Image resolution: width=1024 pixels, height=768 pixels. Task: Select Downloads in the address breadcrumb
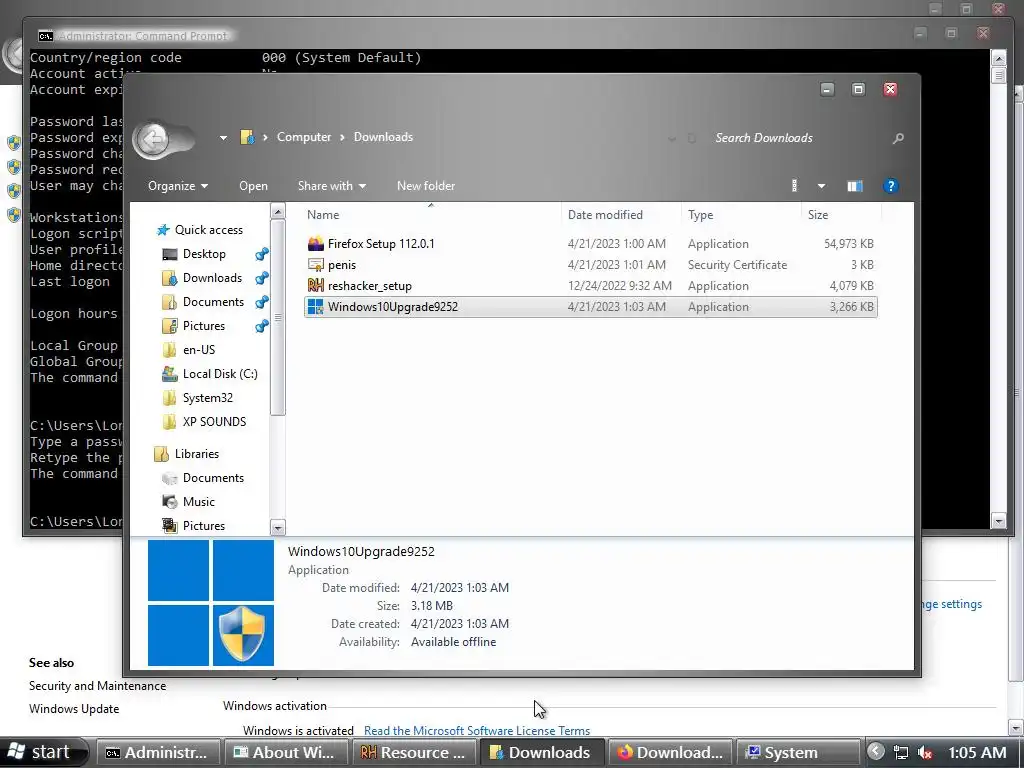pyautogui.click(x=383, y=137)
